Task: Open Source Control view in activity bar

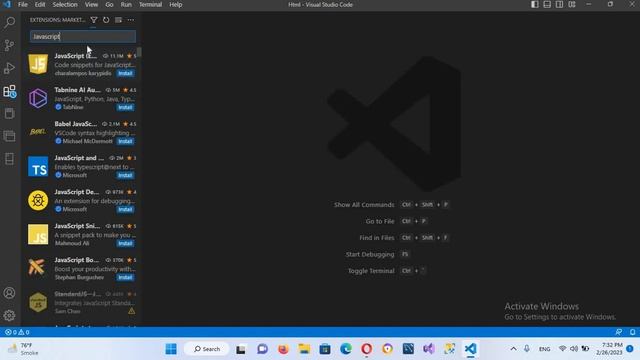Action: (x=9, y=45)
